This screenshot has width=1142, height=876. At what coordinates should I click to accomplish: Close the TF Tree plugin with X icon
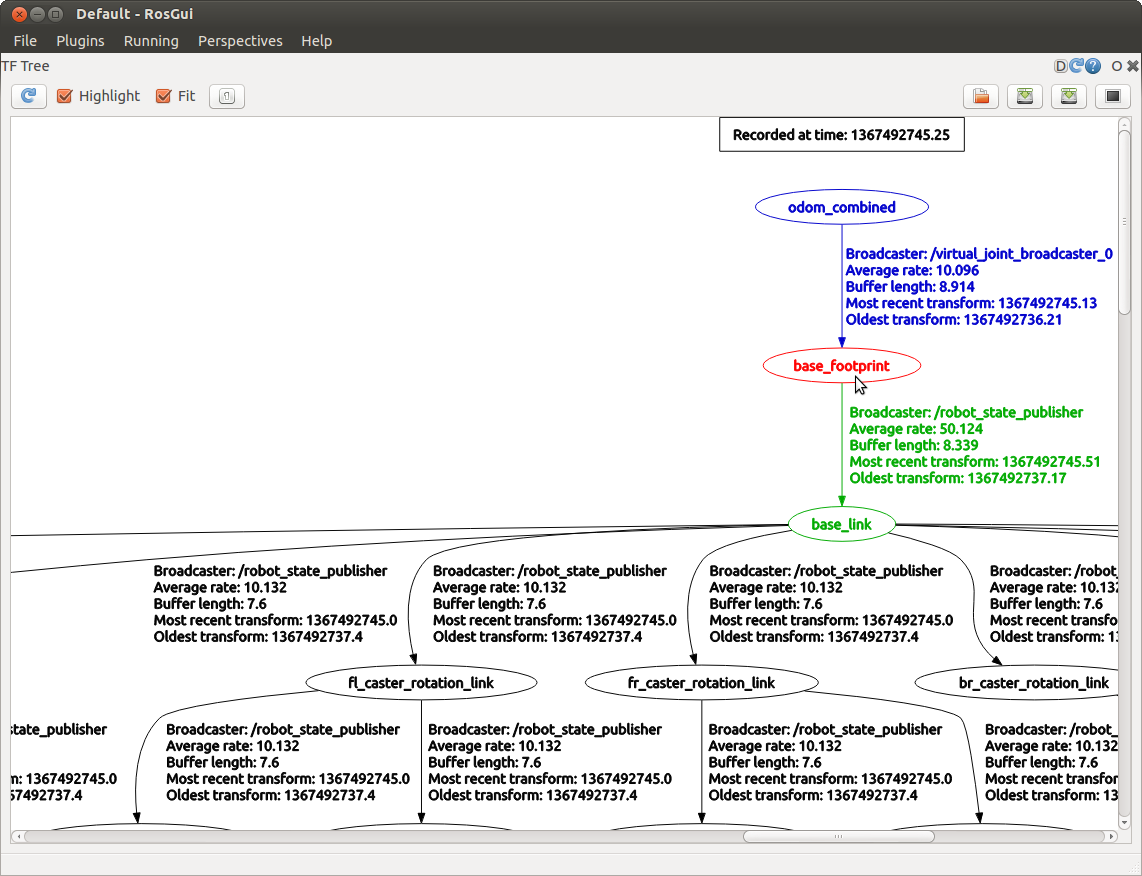1133,66
